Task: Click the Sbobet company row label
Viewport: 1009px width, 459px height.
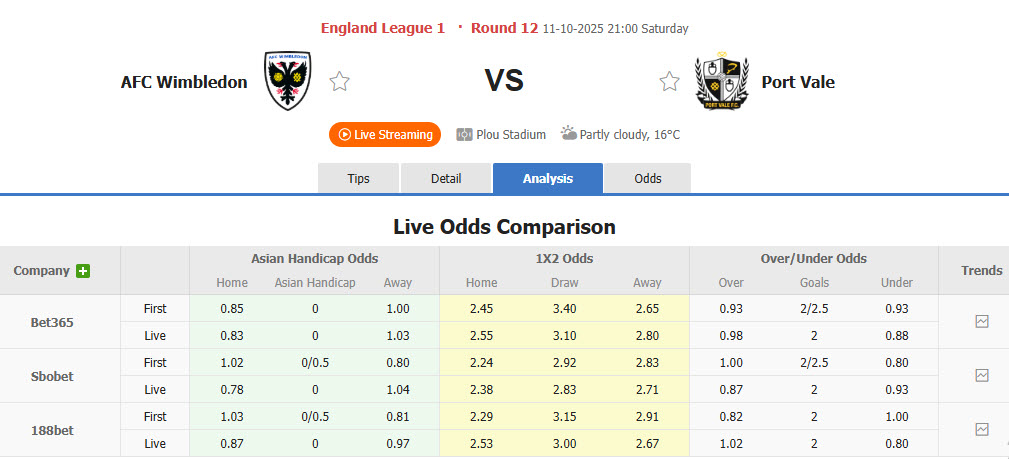Action: click(52, 376)
